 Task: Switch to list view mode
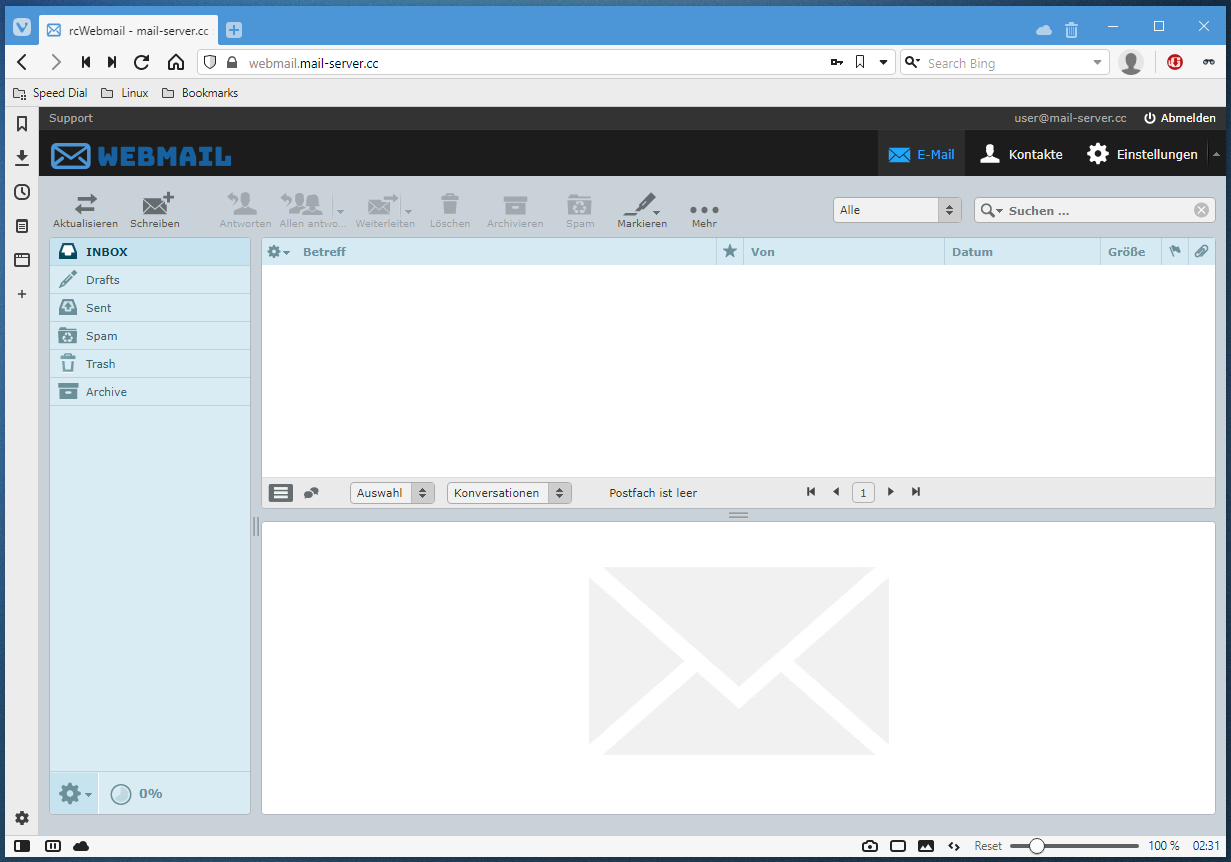(281, 493)
